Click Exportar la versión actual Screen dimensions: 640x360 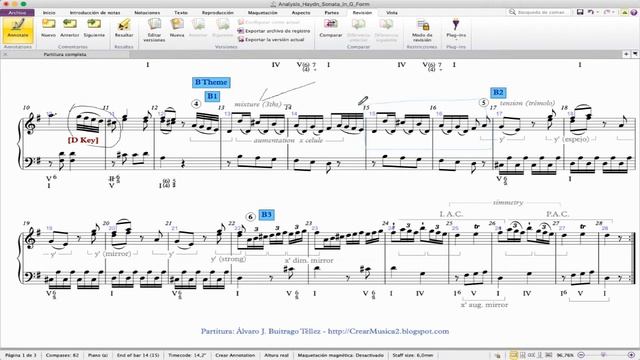coord(271,40)
